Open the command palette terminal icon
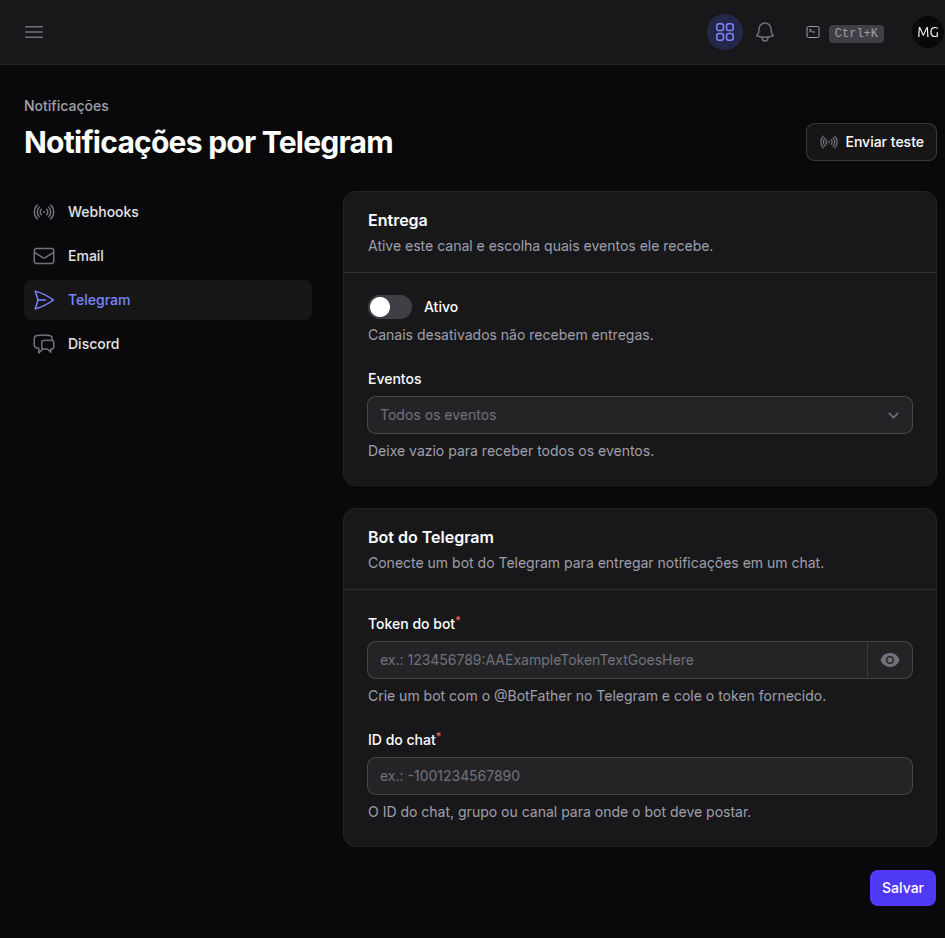 tap(812, 32)
